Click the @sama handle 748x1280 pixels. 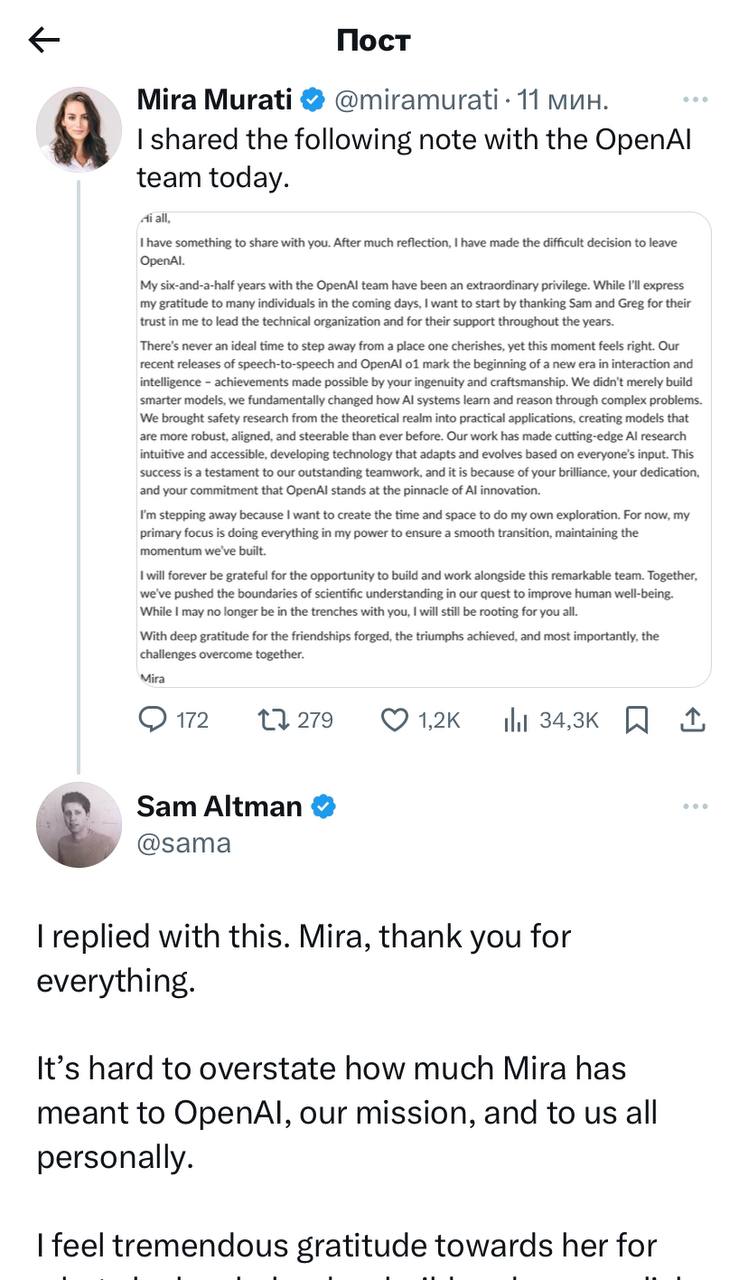[184, 843]
